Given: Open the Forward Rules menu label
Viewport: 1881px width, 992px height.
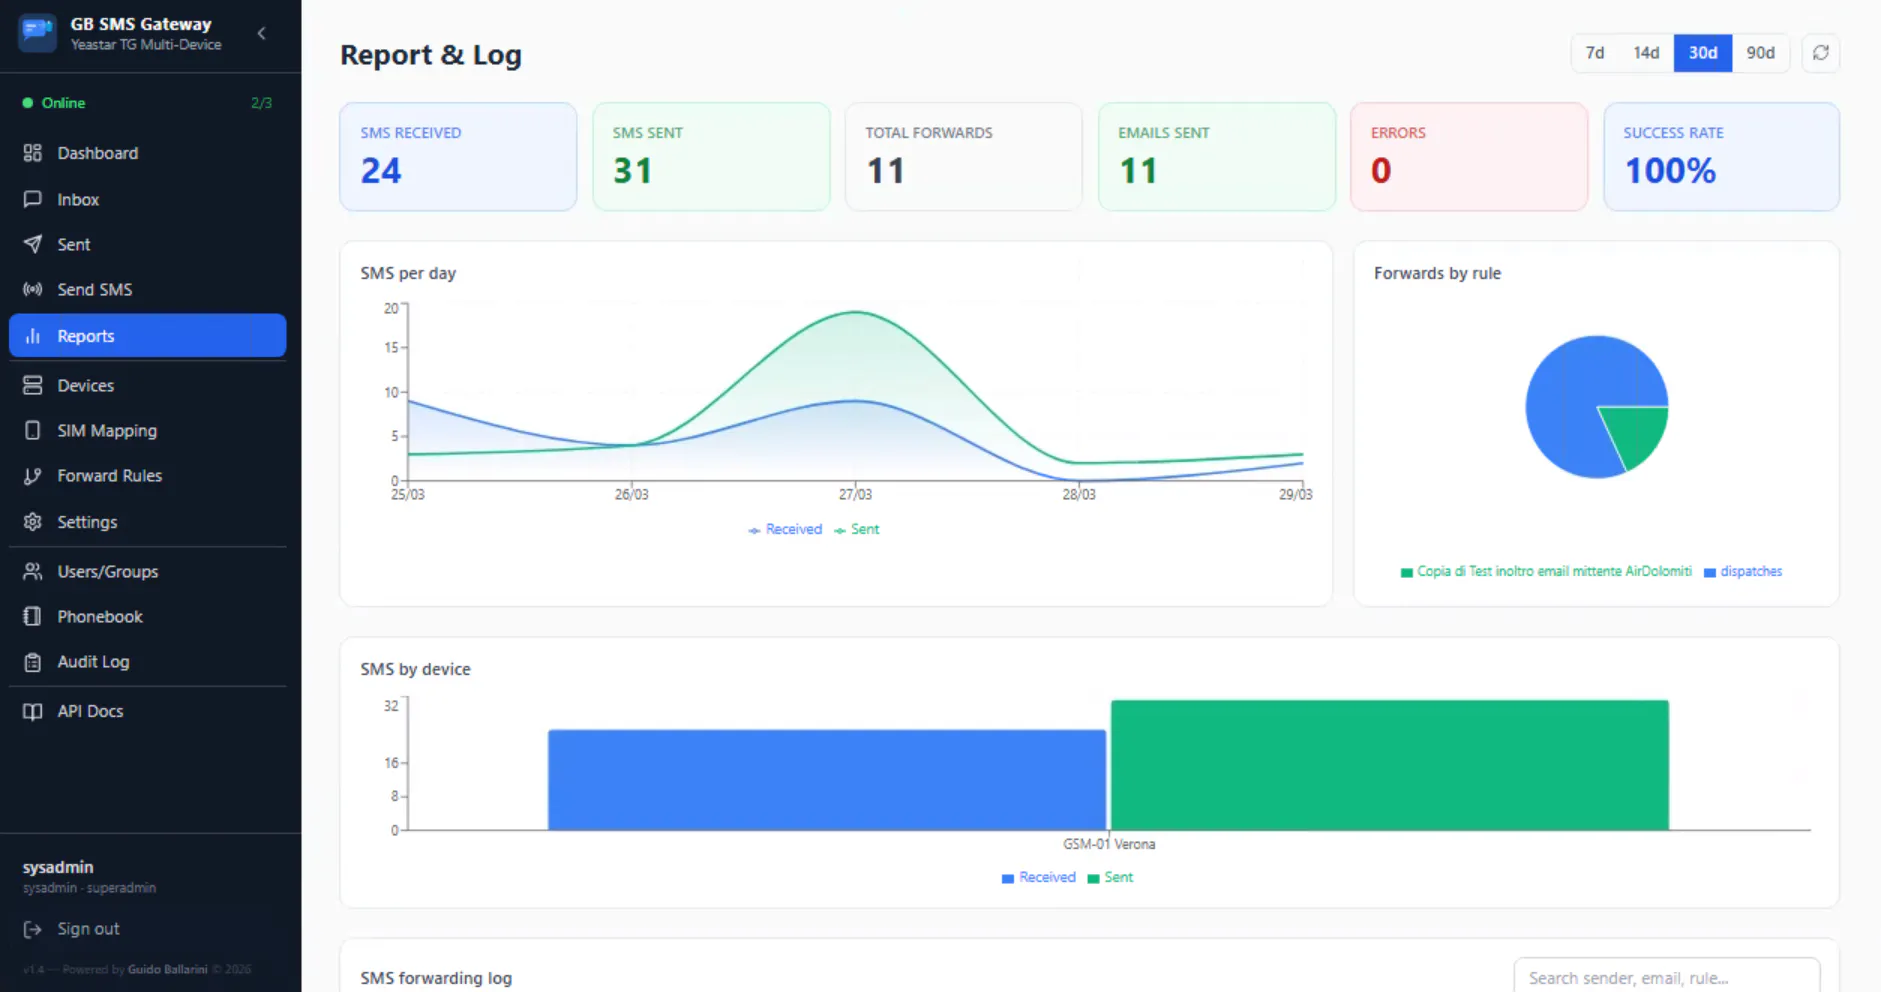Looking at the screenshot, I should (x=110, y=476).
